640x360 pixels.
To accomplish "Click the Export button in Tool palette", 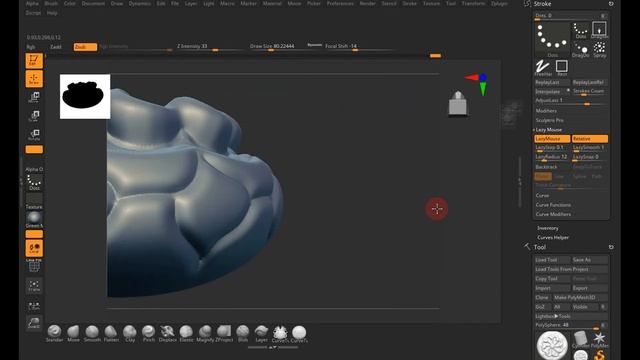I will pos(589,288).
